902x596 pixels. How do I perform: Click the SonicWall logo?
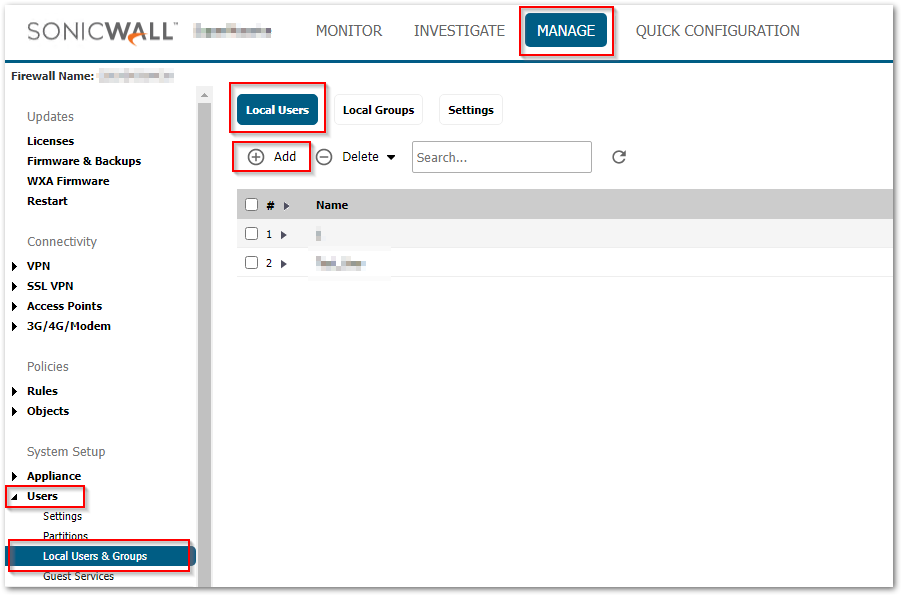point(101,31)
